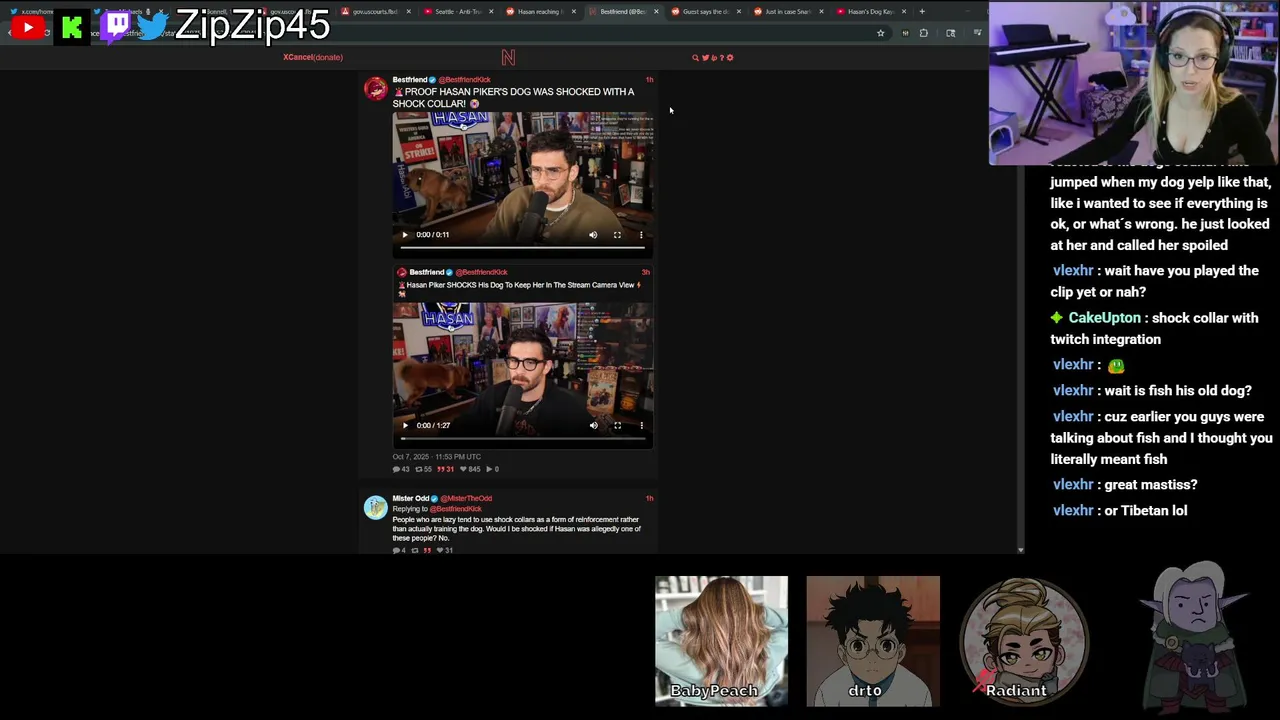Close the 'Seattle - Anti-Tru' tab

tap(491, 11)
